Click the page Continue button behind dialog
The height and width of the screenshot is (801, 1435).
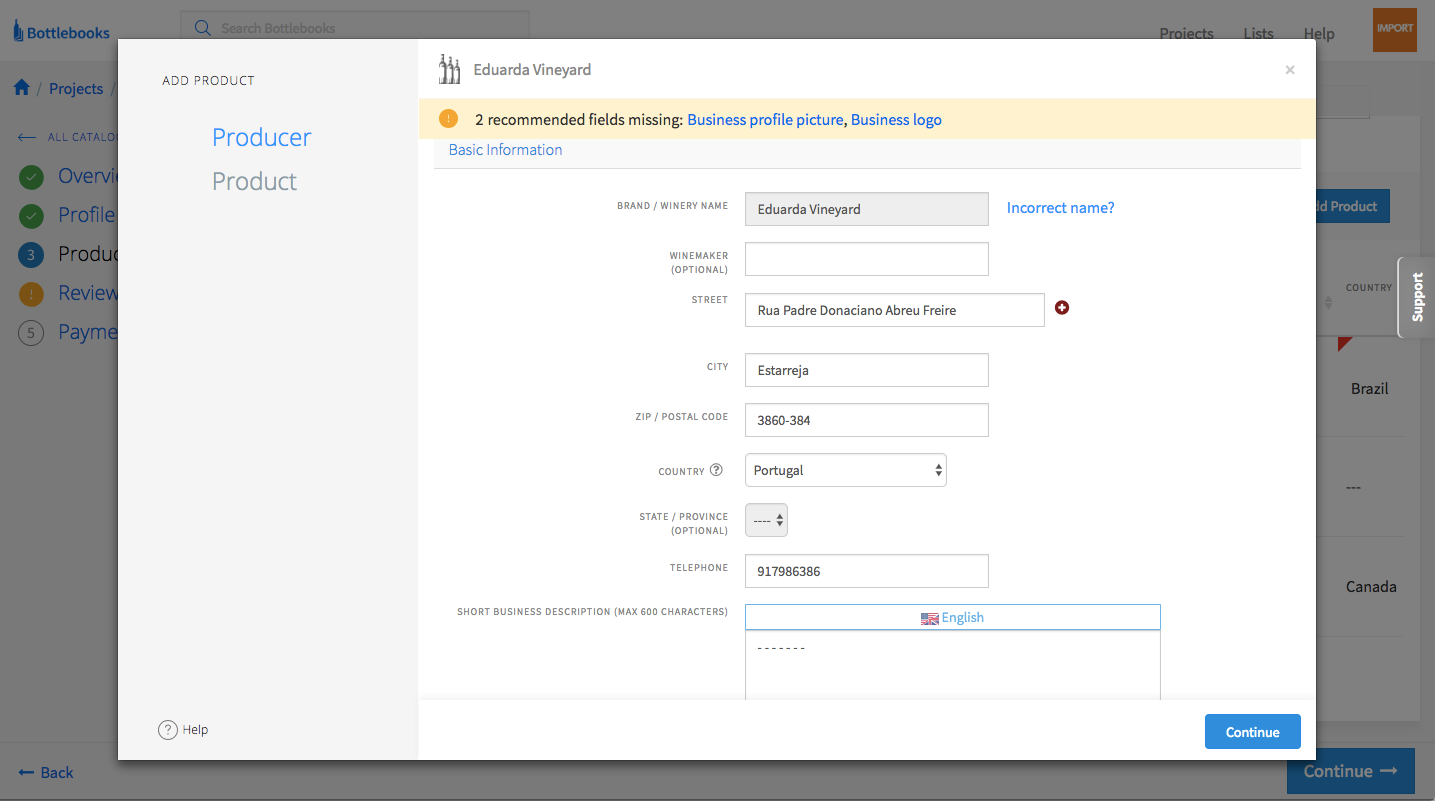click(1351, 771)
